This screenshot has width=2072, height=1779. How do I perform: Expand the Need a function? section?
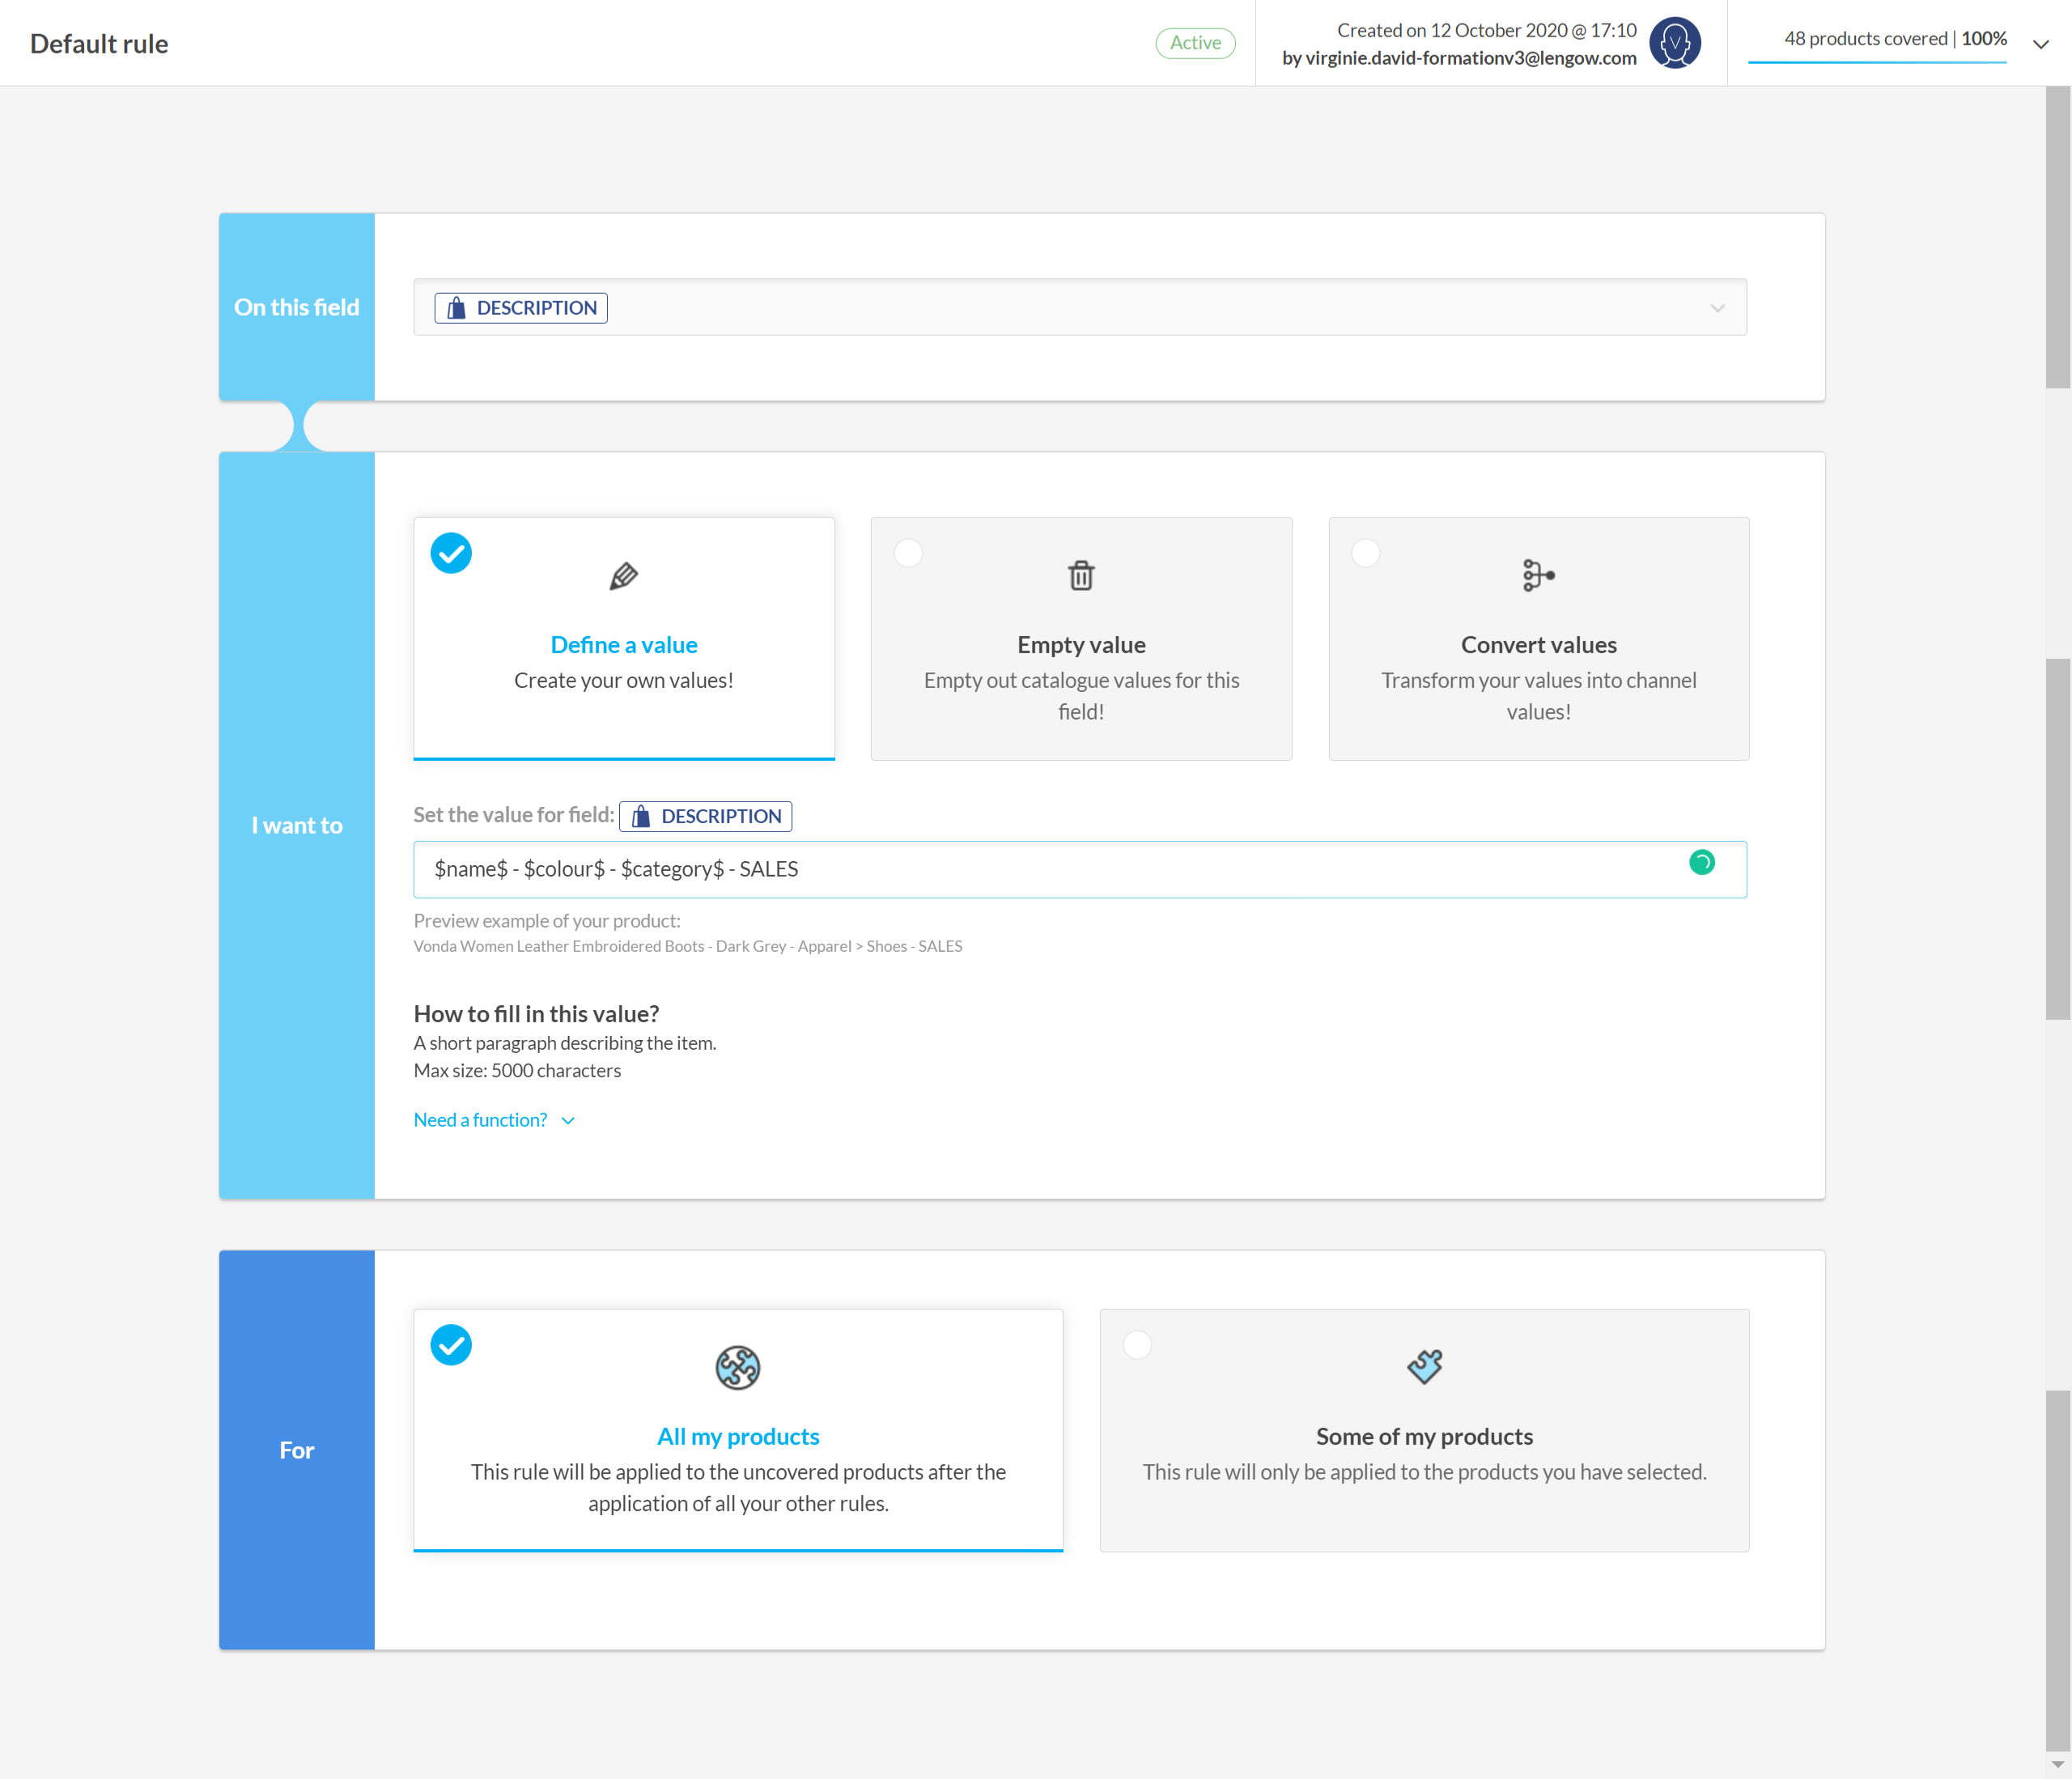[x=494, y=1120]
